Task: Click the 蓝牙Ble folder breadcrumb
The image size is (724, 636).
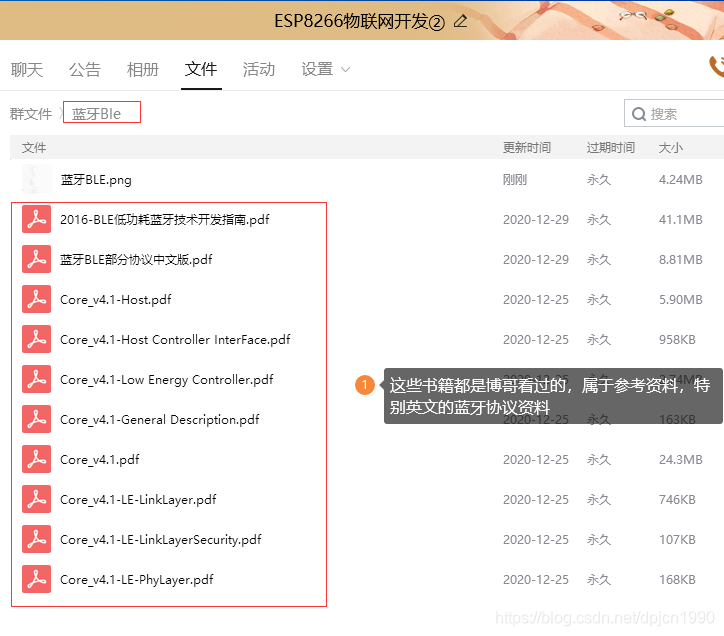Action: [x=97, y=114]
